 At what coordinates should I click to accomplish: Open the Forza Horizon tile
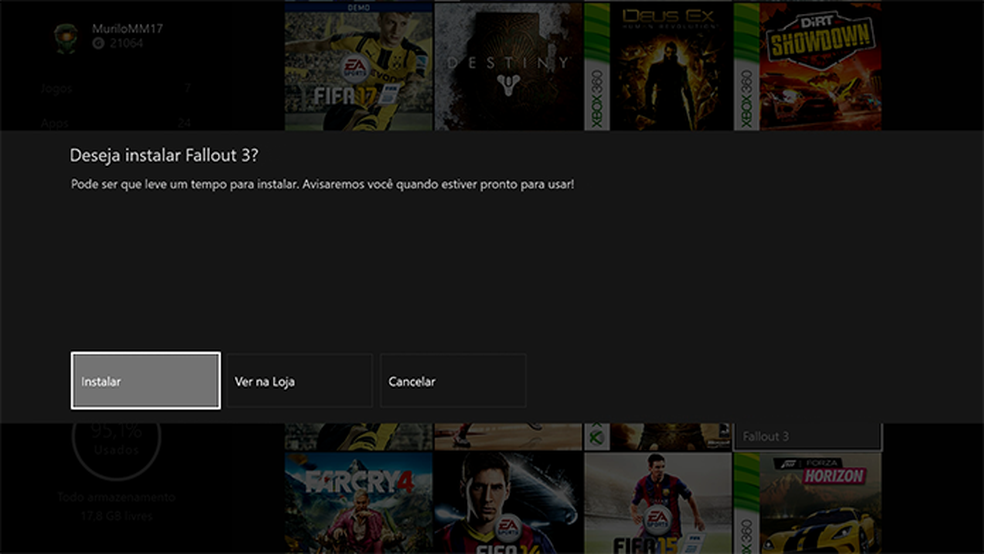(x=807, y=503)
